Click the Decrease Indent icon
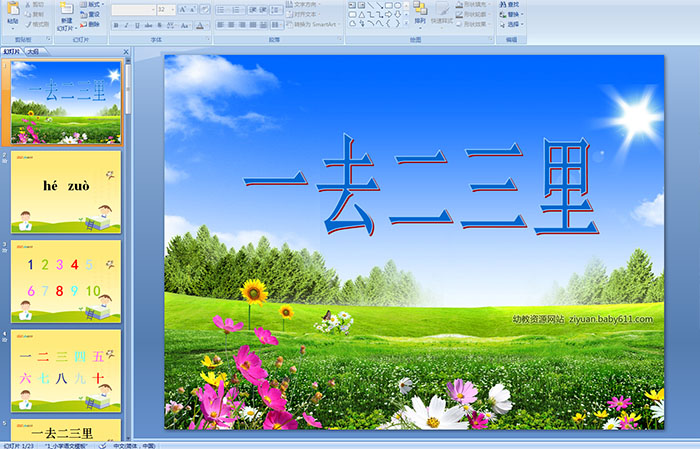The height and width of the screenshot is (449, 700). tap(253, 10)
